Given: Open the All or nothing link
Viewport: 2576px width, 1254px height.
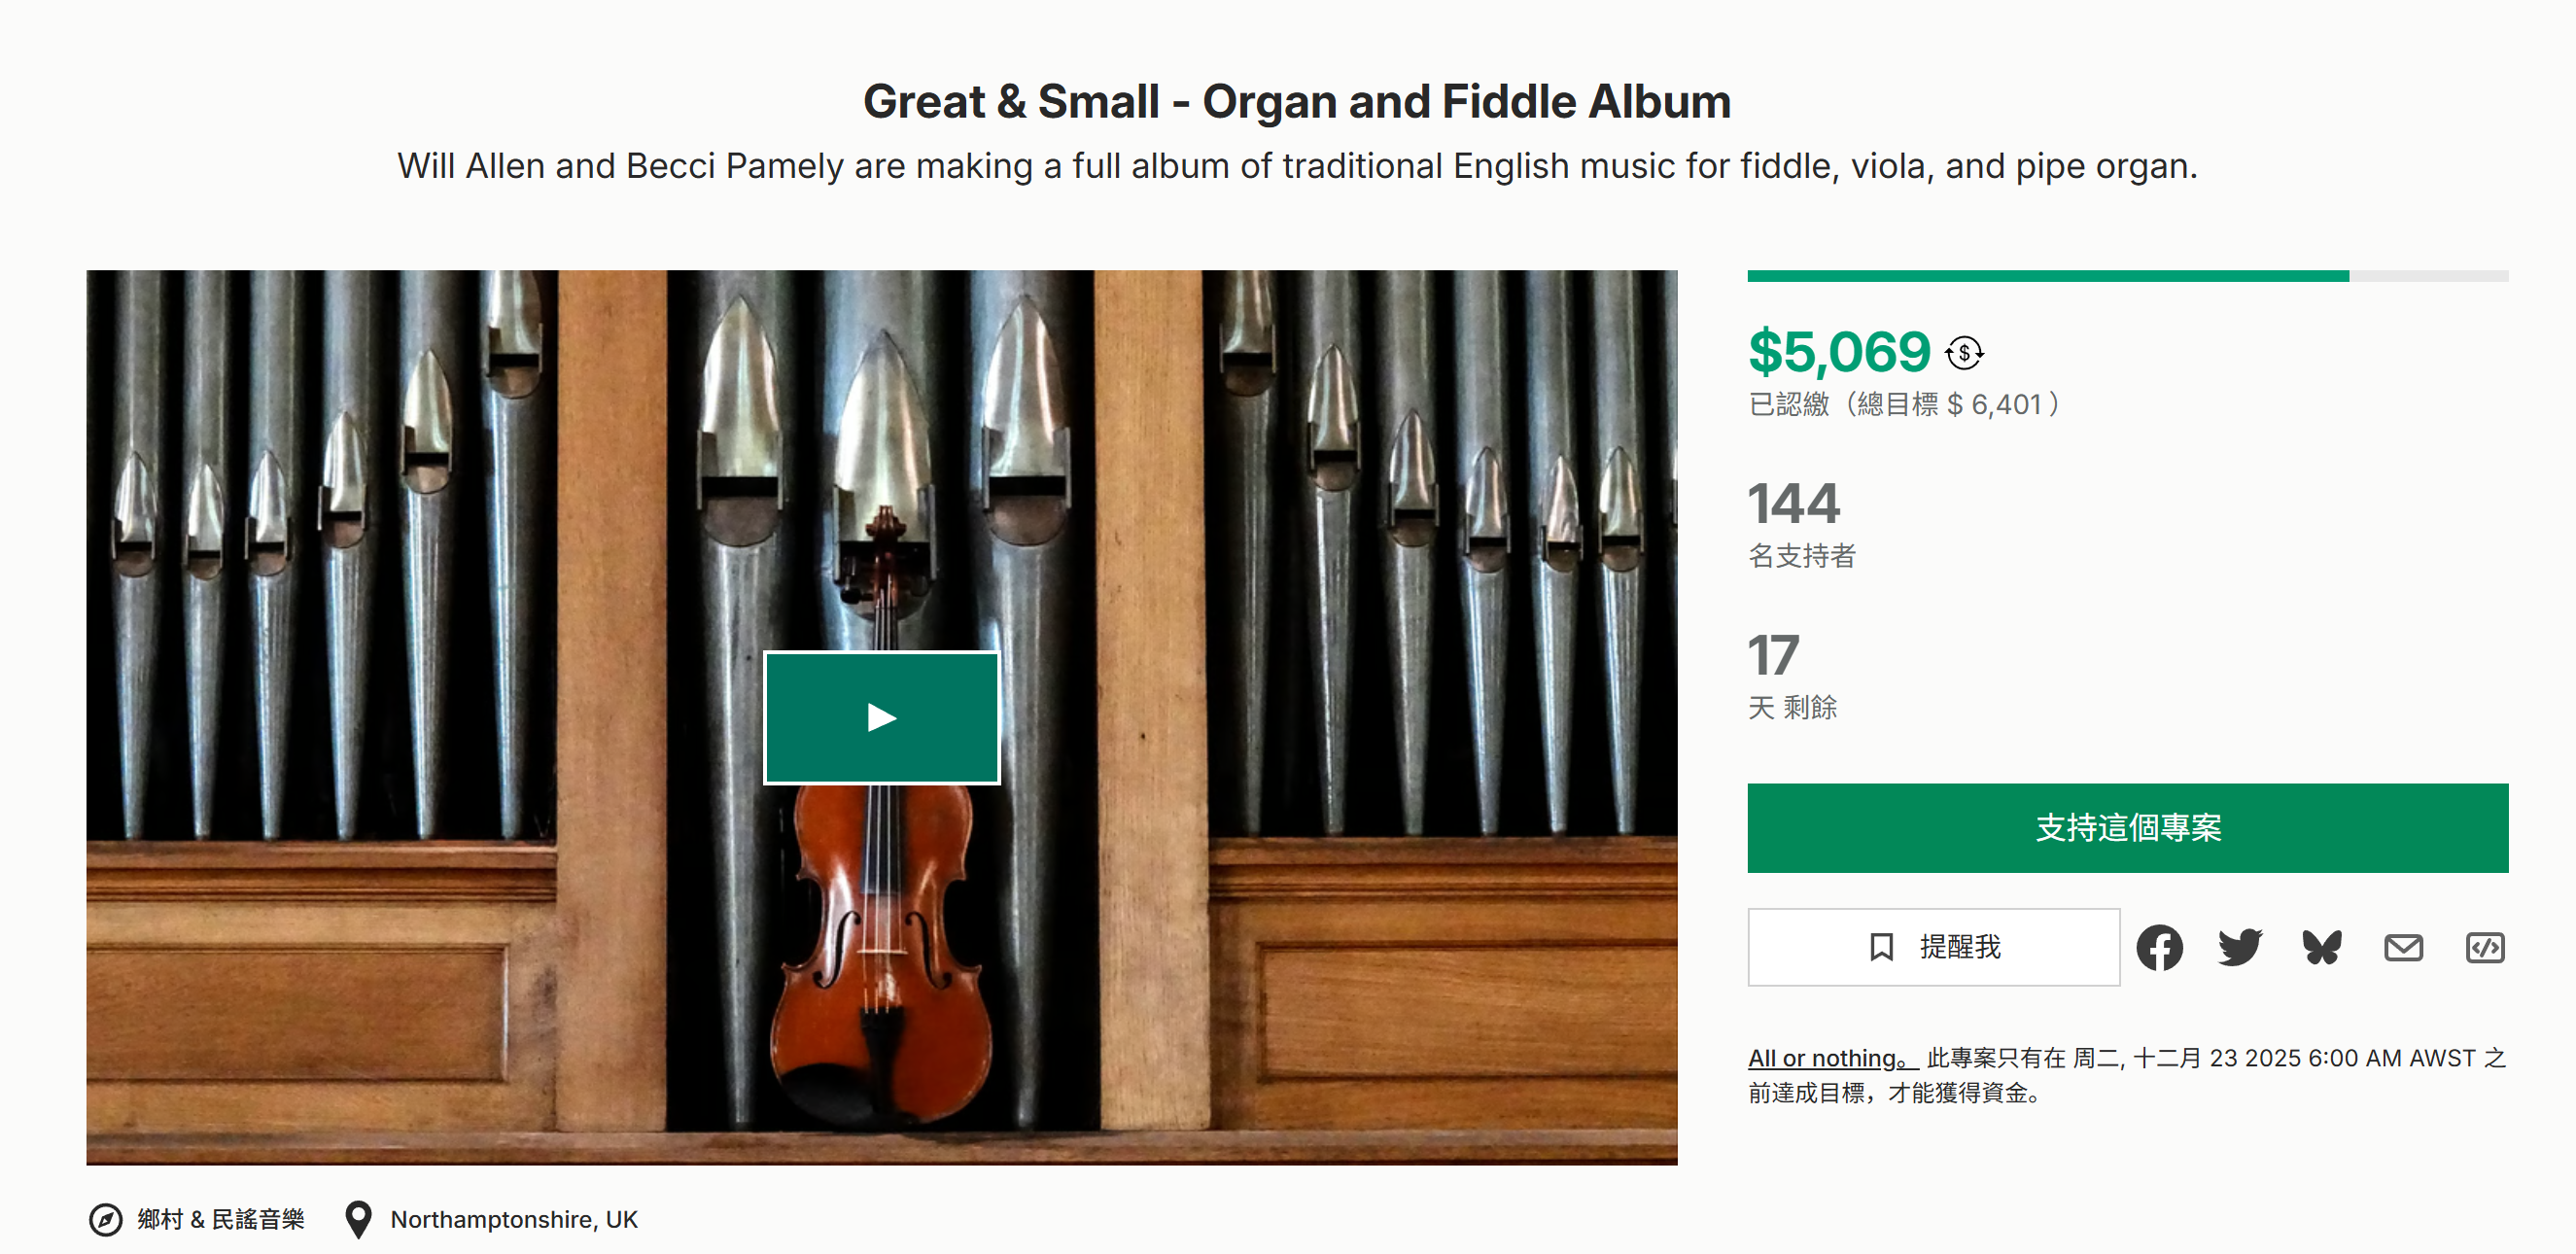Looking at the screenshot, I should 1830,1058.
